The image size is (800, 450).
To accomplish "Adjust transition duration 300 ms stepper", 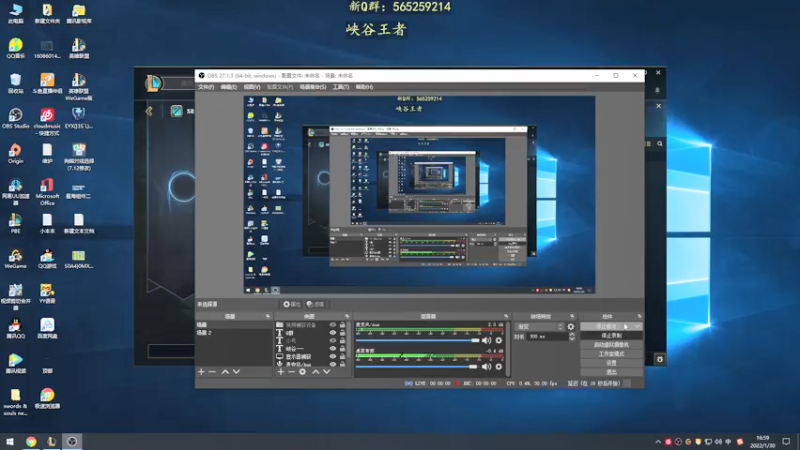I will tap(571, 337).
